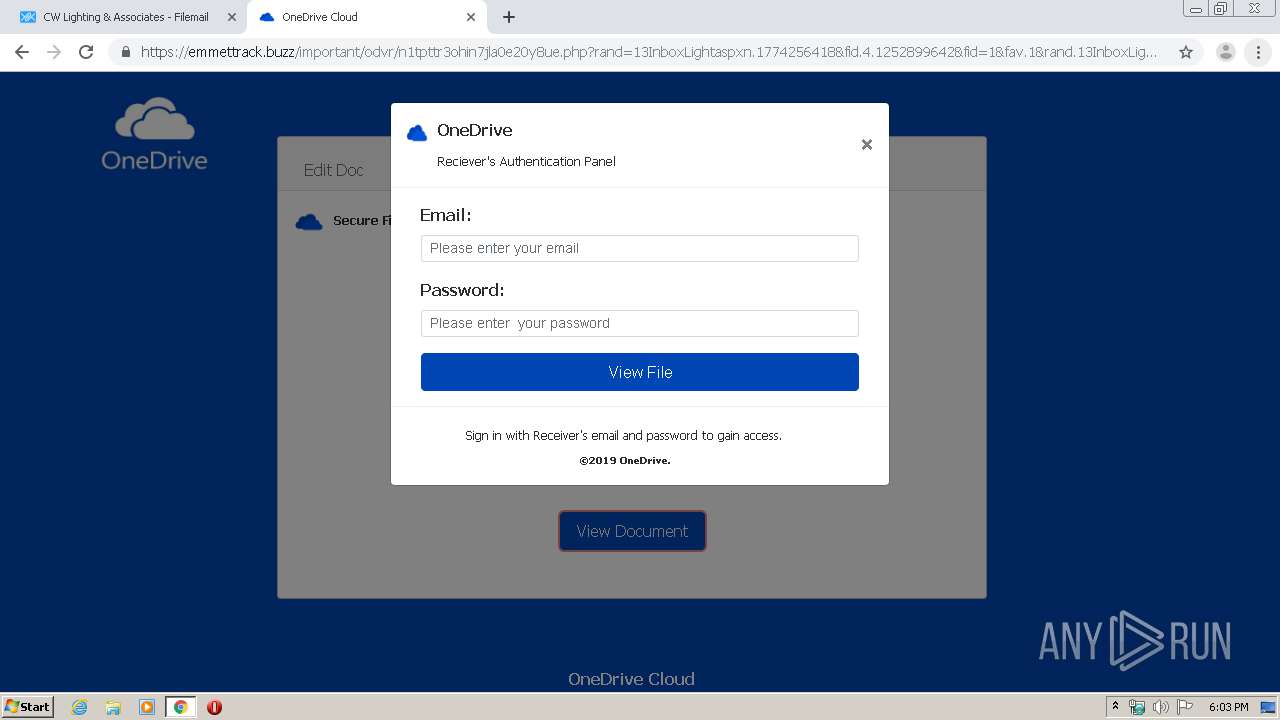The height and width of the screenshot is (720, 1280).
Task: Click the red Opera taskbar icon
Action: pos(214,707)
